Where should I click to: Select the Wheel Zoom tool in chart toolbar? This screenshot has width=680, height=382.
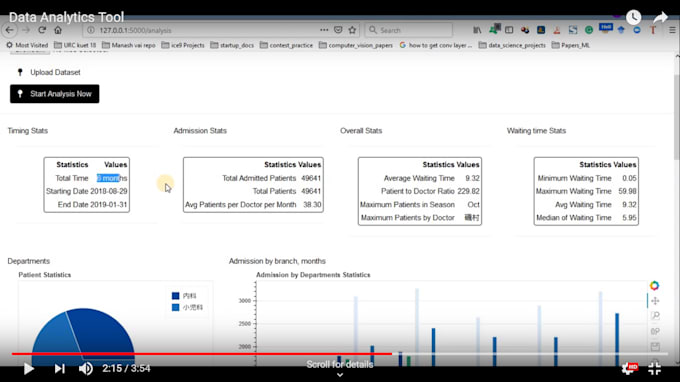655,331
